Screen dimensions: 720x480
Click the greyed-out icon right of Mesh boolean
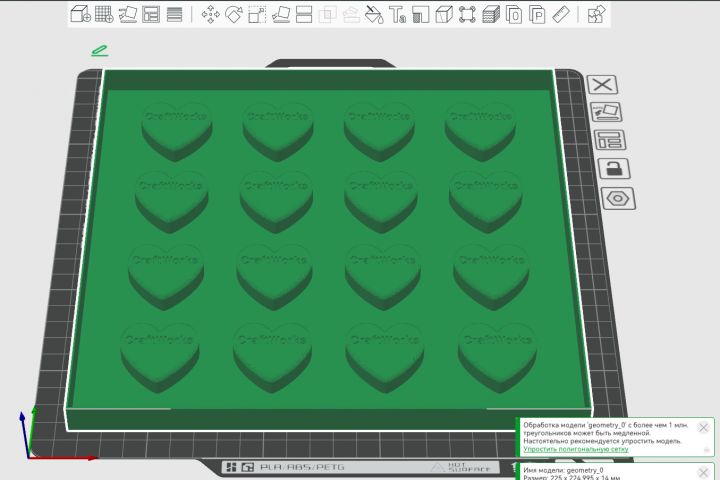click(x=351, y=14)
